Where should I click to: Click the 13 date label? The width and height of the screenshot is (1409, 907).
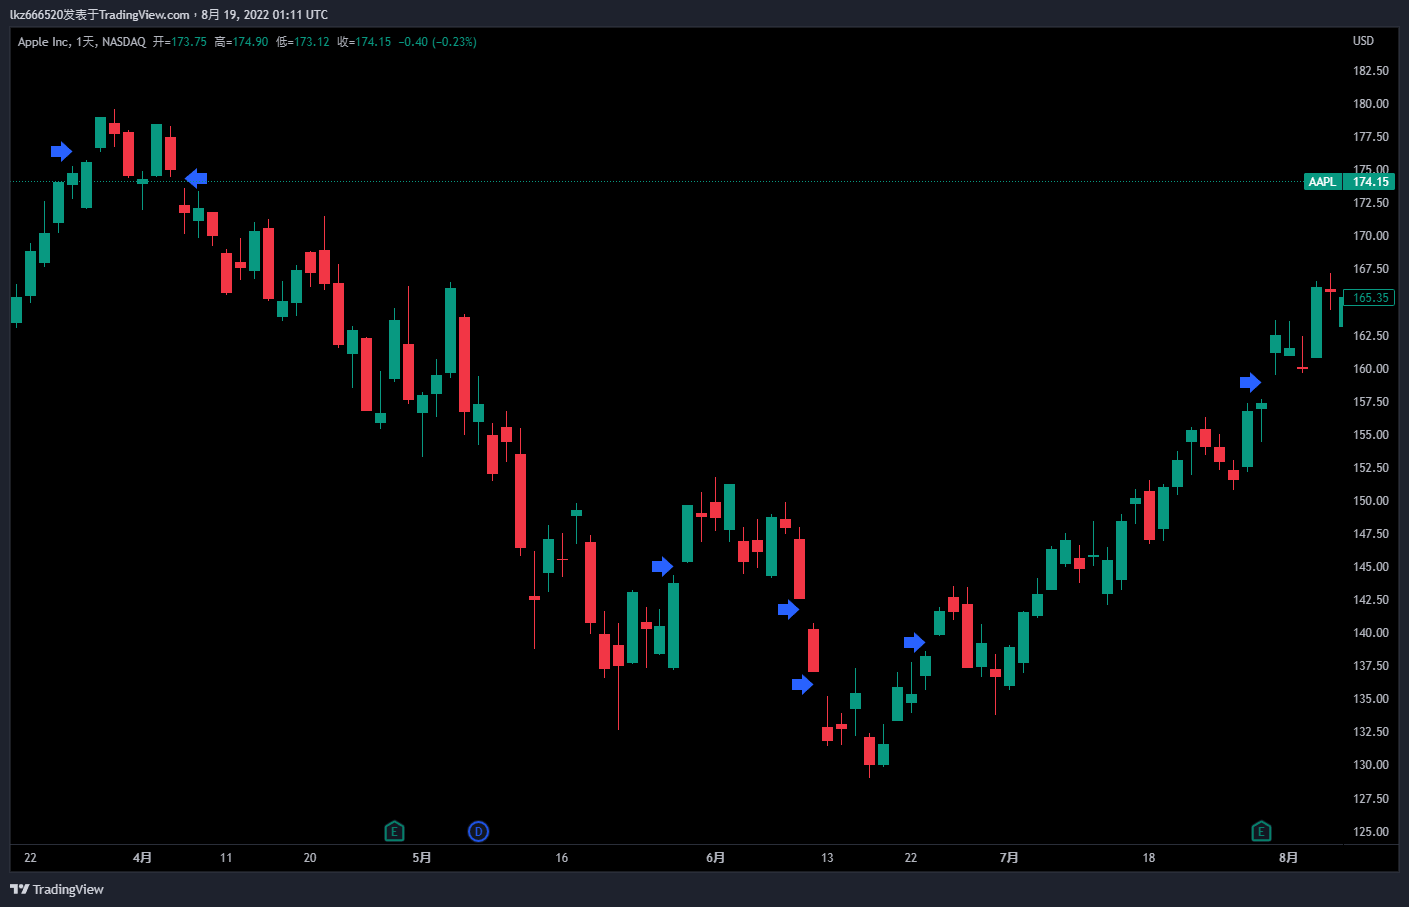pyautogui.click(x=827, y=857)
